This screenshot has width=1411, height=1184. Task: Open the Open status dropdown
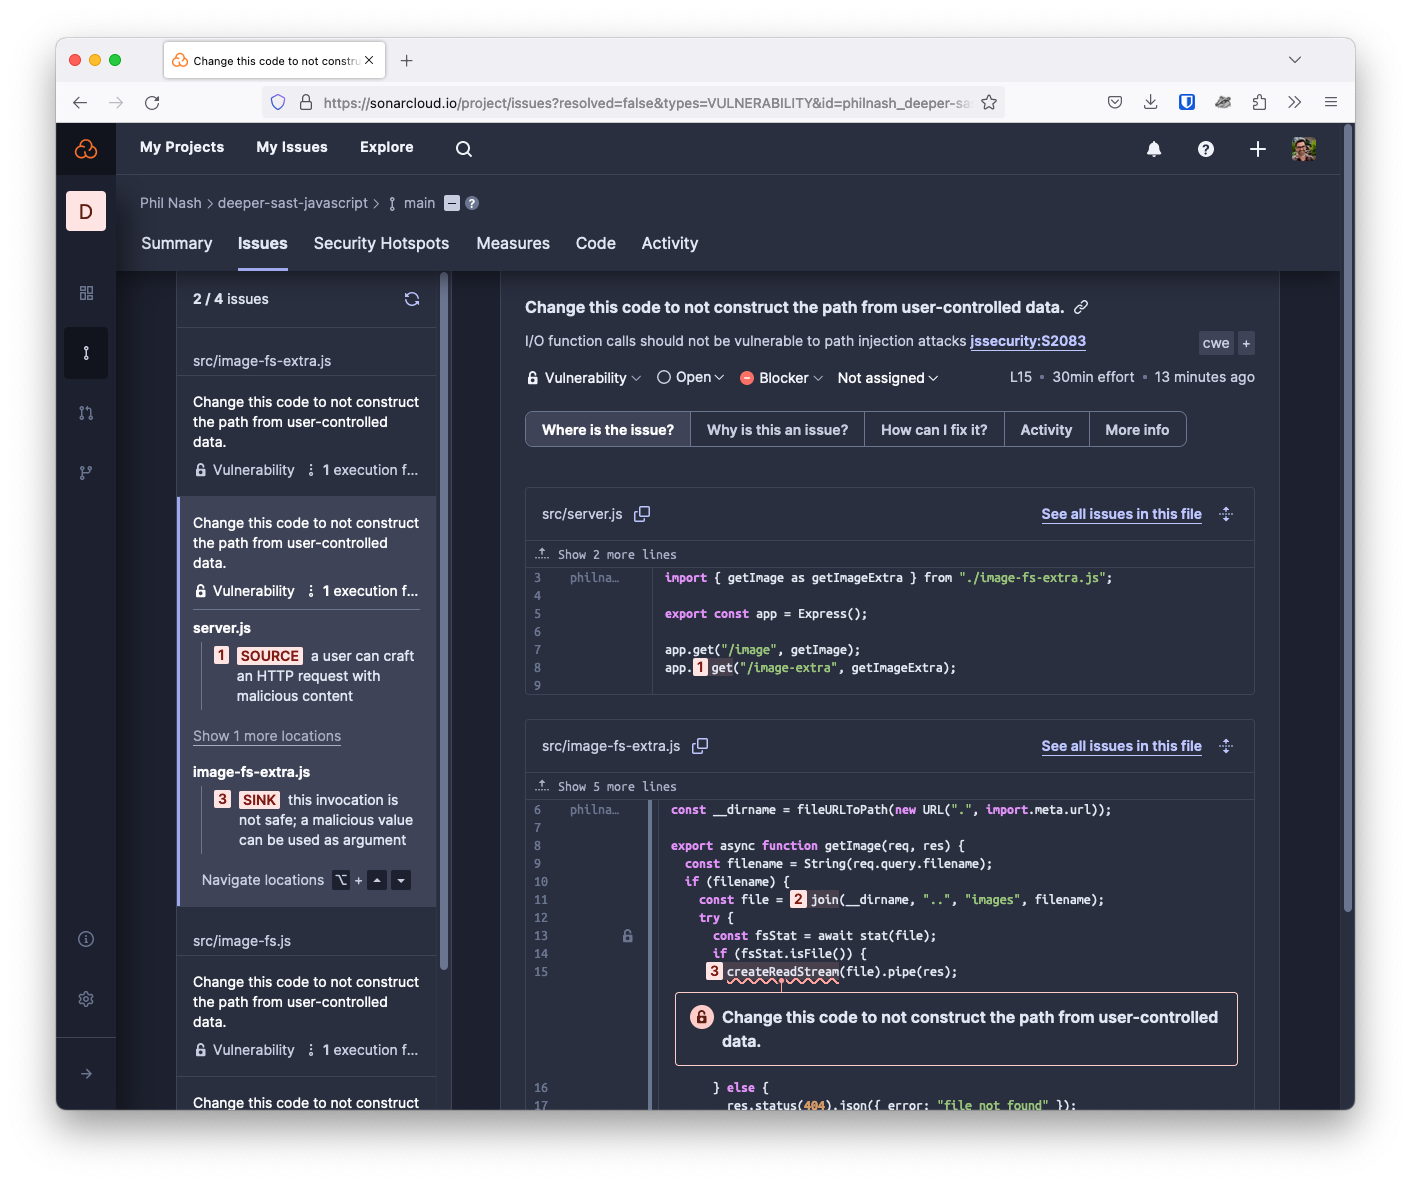click(690, 377)
